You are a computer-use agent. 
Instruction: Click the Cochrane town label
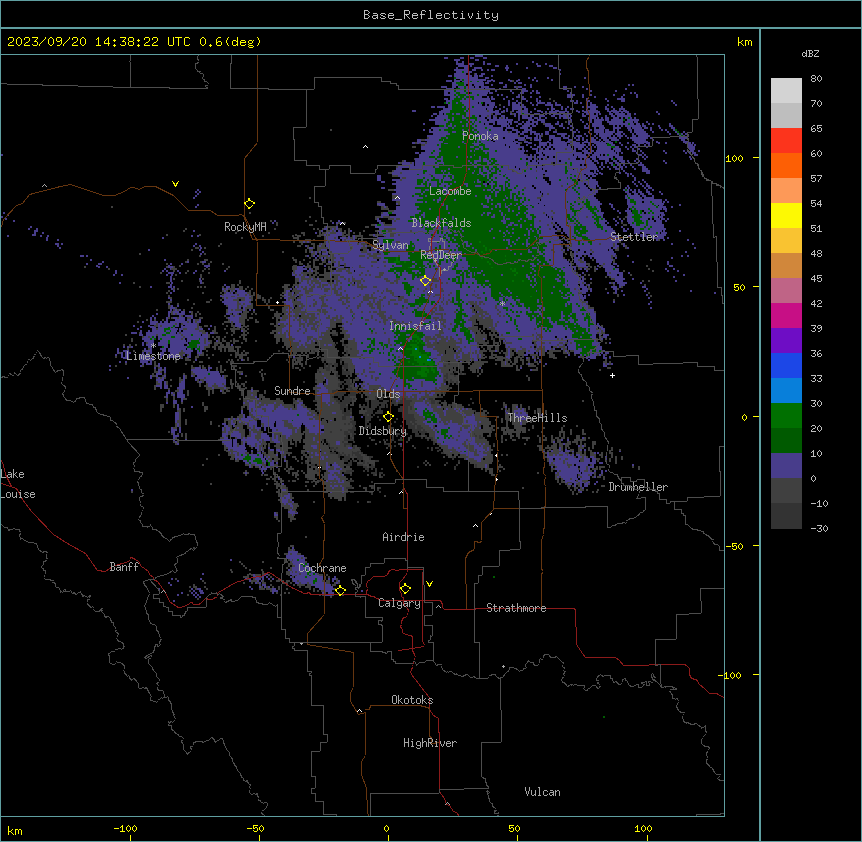(322, 568)
